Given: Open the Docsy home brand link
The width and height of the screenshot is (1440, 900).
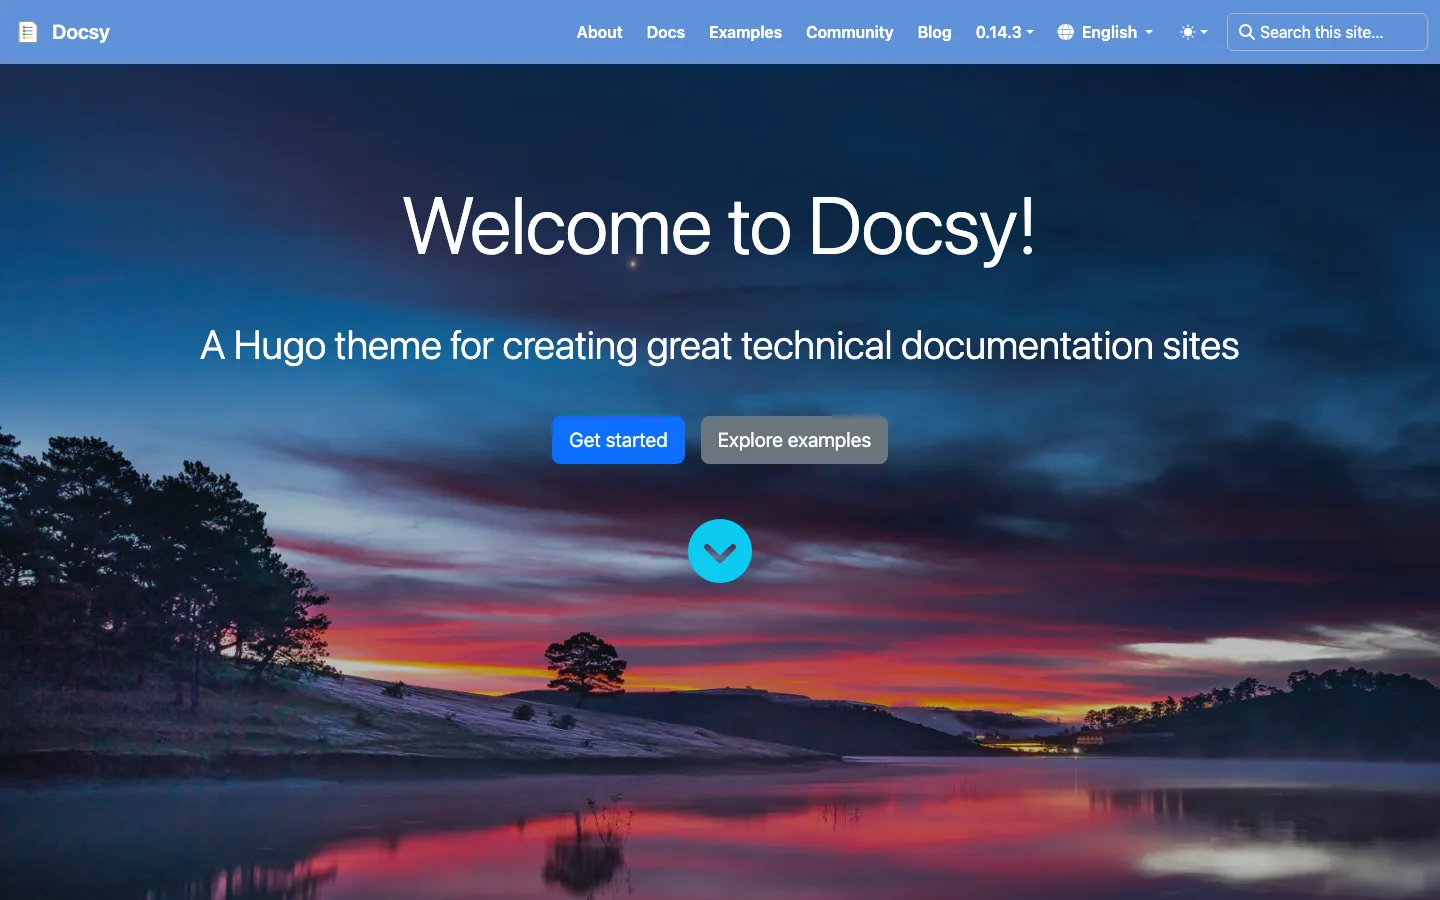Looking at the screenshot, I should pyautogui.click(x=65, y=32).
